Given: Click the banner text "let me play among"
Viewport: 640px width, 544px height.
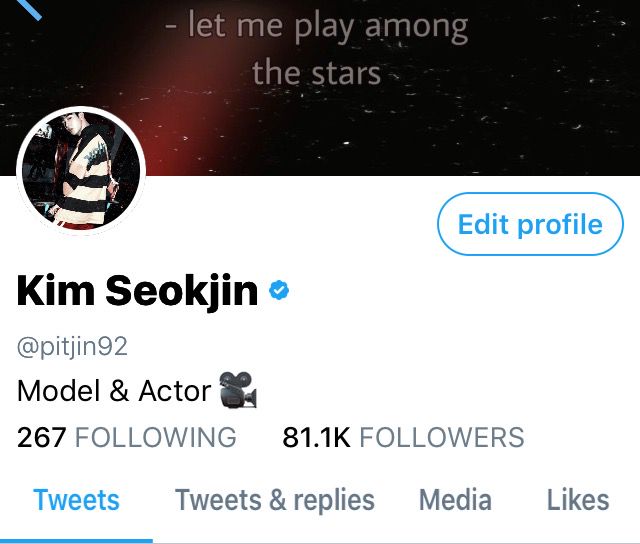Looking at the screenshot, I should coord(328,27).
